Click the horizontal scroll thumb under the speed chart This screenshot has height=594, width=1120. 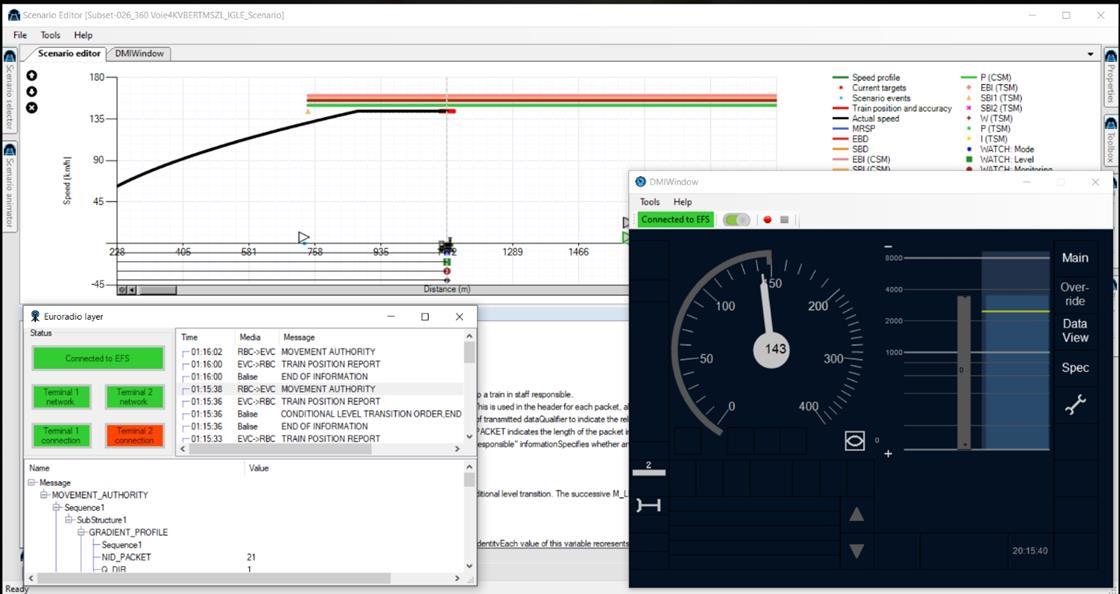(155, 289)
